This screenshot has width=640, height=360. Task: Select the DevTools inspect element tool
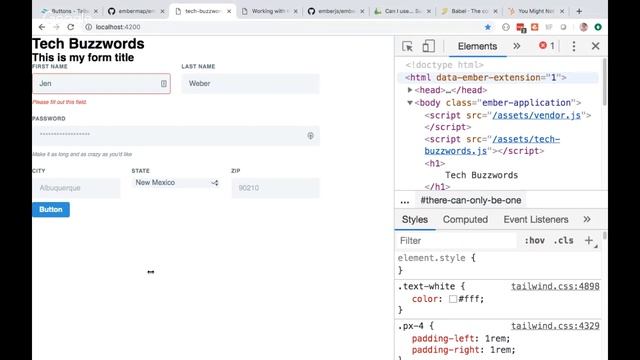pyautogui.click(x=407, y=46)
